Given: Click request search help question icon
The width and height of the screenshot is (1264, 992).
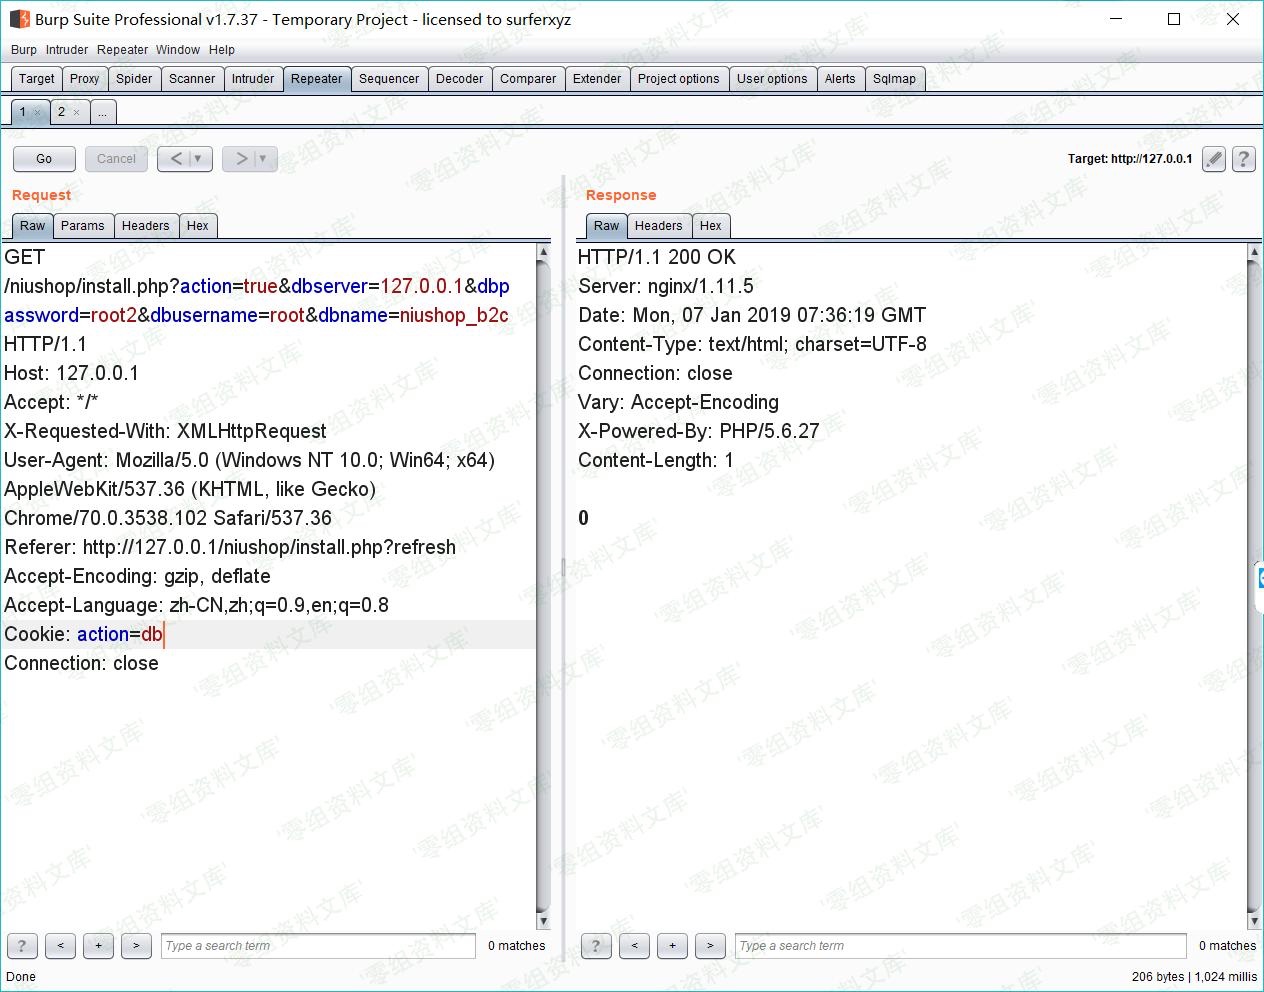Looking at the screenshot, I should 22,946.
